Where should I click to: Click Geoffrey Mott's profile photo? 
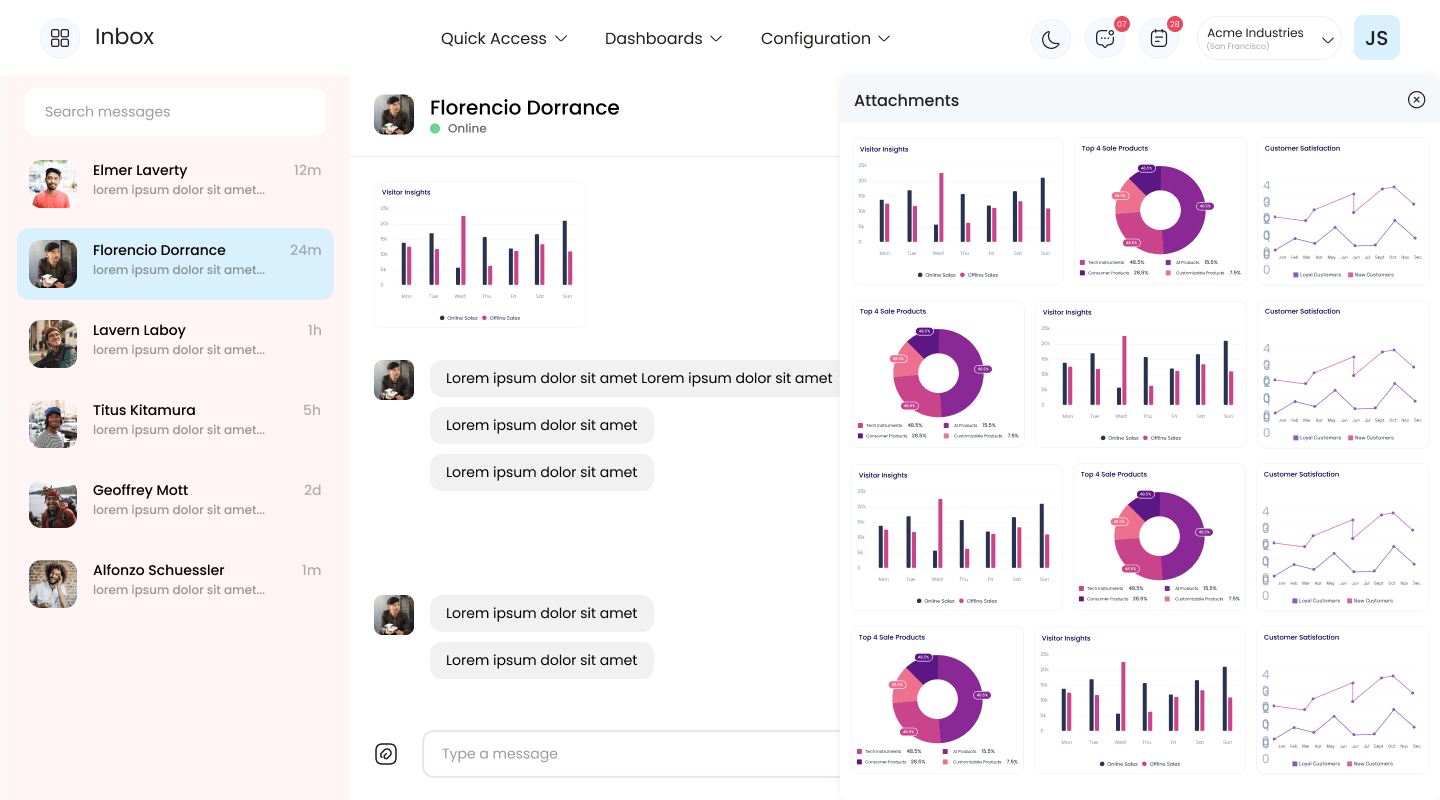53,504
